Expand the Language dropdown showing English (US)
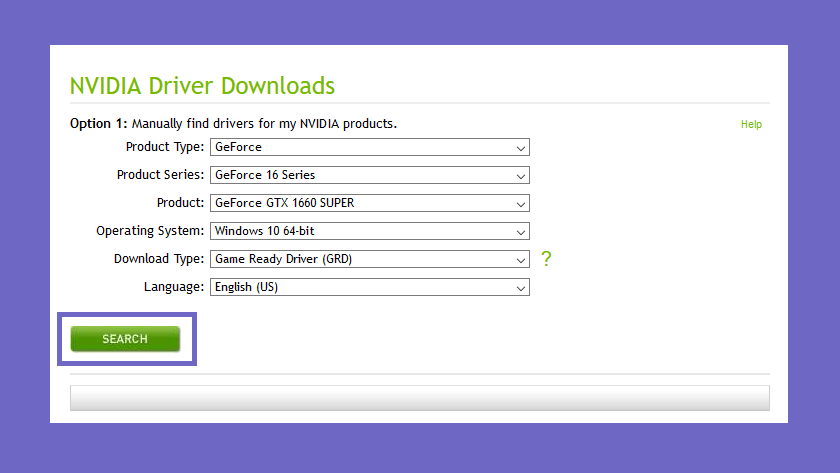 [370, 287]
